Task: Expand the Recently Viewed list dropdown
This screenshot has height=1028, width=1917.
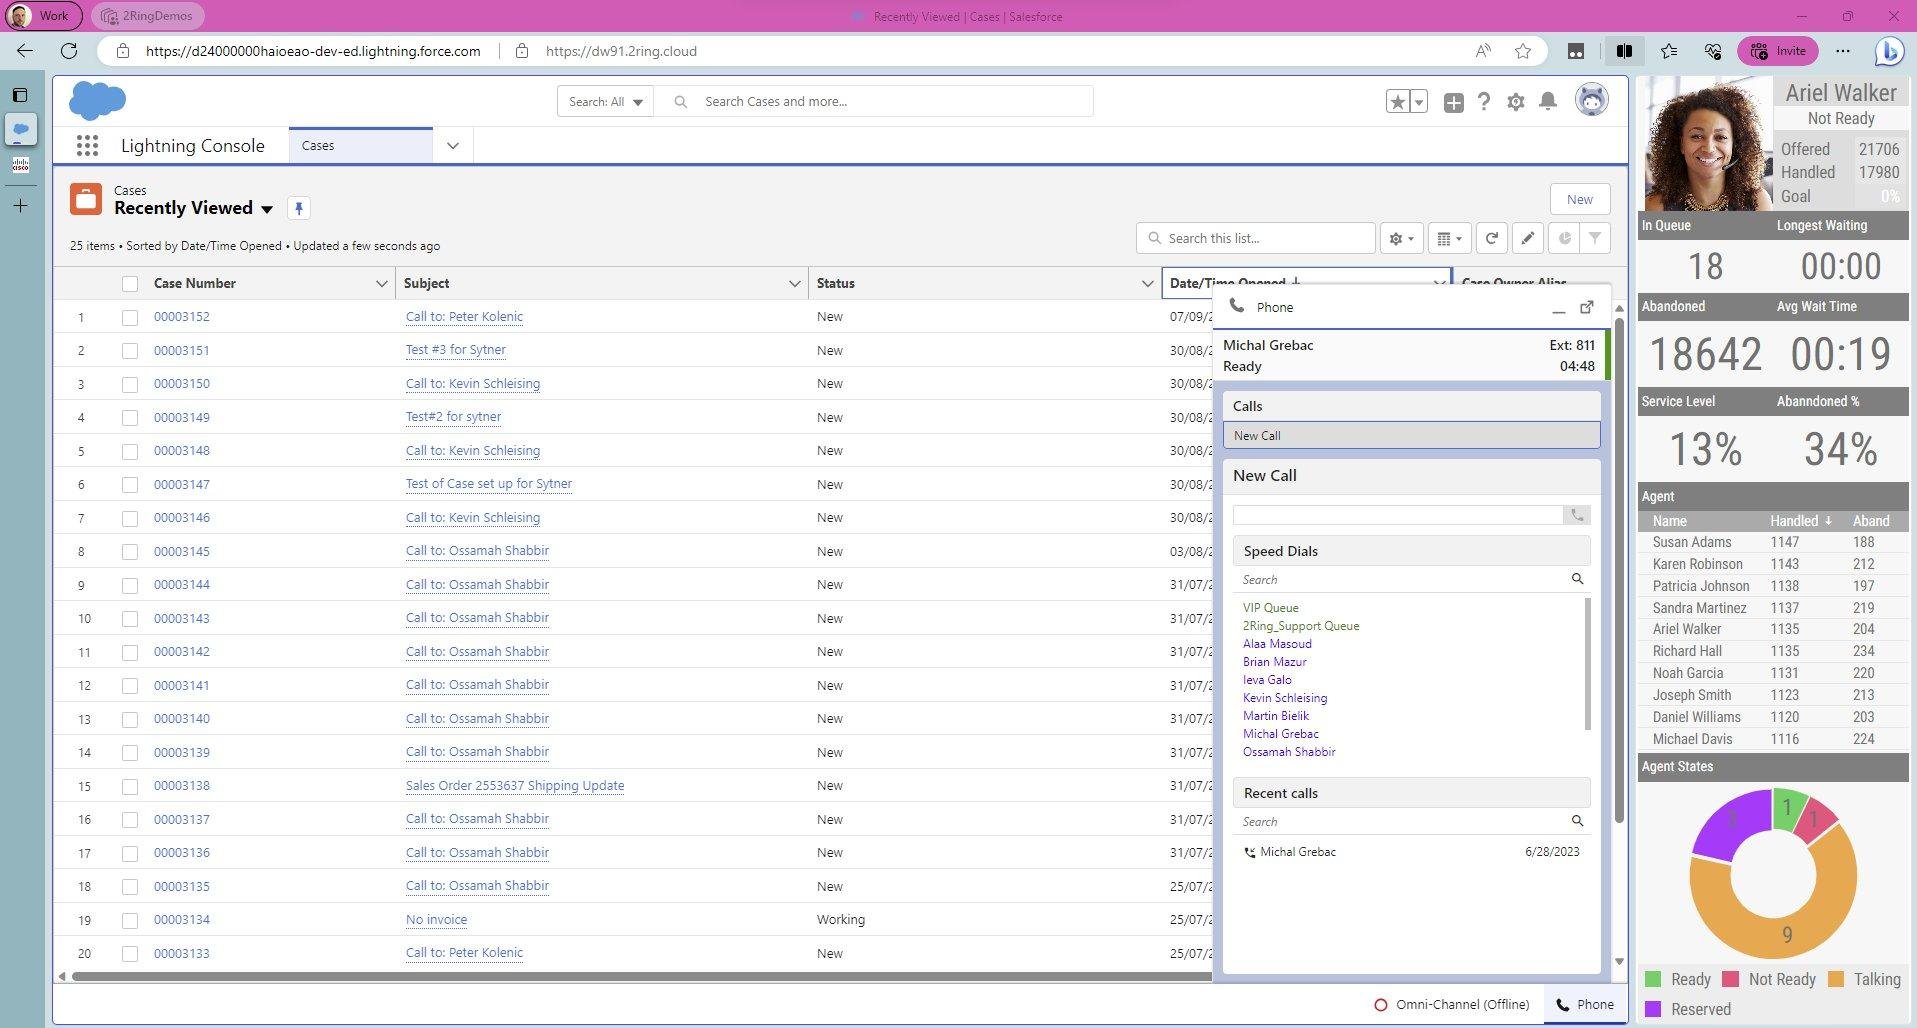Action: tap(267, 209)
